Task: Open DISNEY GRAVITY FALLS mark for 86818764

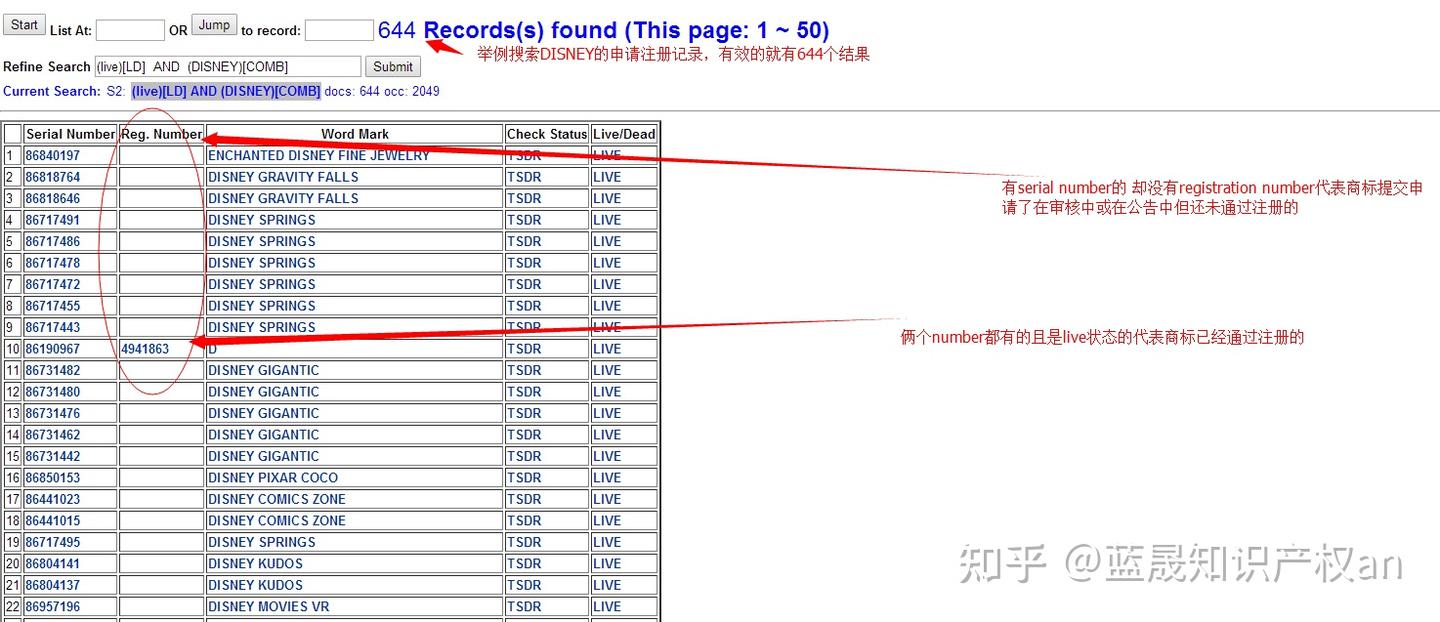Action: tap(283, 177)
